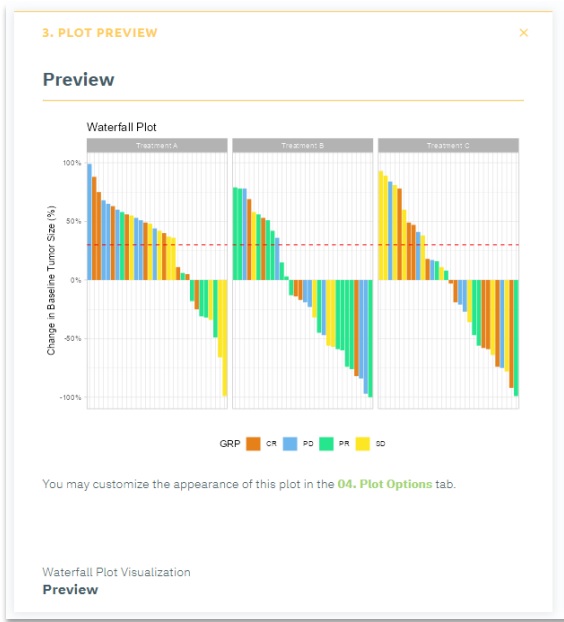Click the y-axis label Change in Baseline Tumor Size
564x622 pixels.
pyautogui.click(x=51, y=280)
